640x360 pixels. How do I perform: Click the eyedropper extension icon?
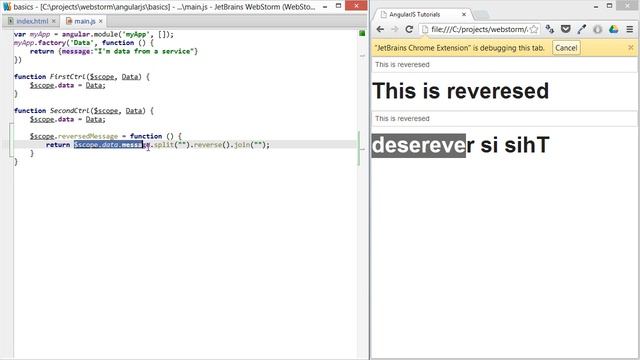(x=581, y=29)
